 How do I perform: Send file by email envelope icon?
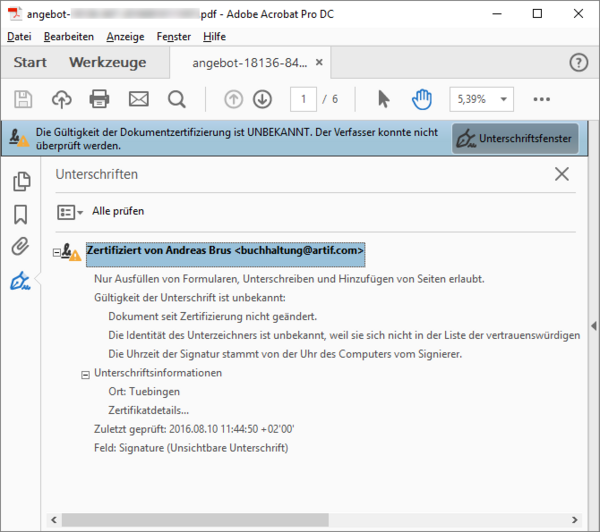[139, 100]
